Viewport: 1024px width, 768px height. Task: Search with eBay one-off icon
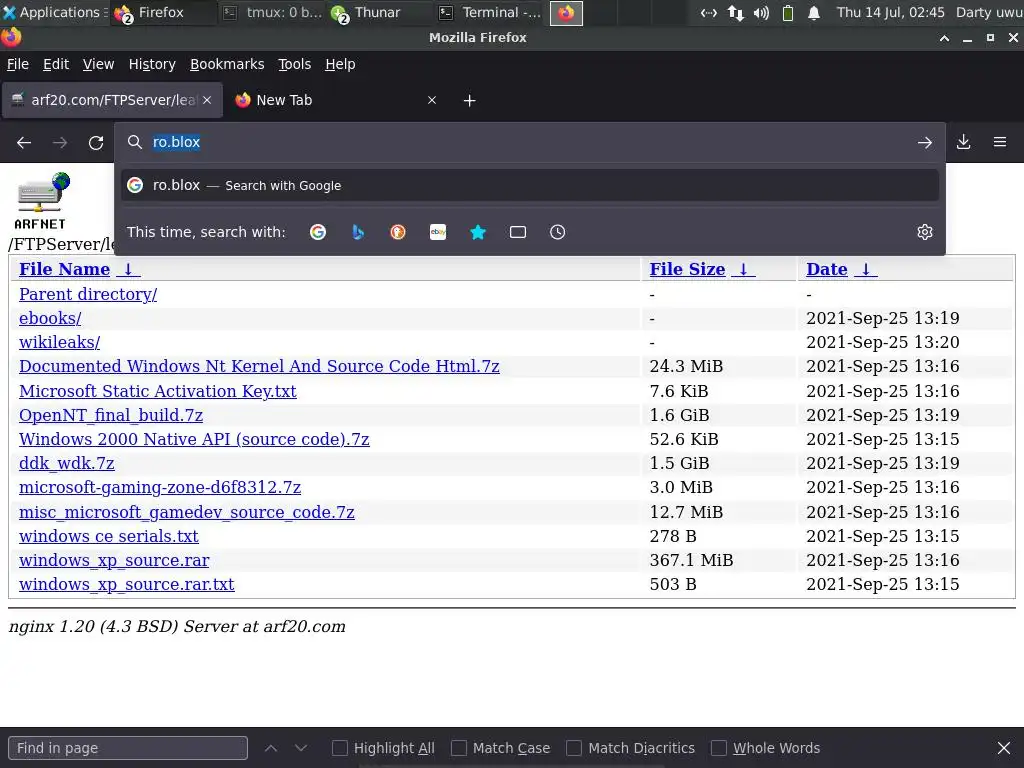[x=438, y=232]
